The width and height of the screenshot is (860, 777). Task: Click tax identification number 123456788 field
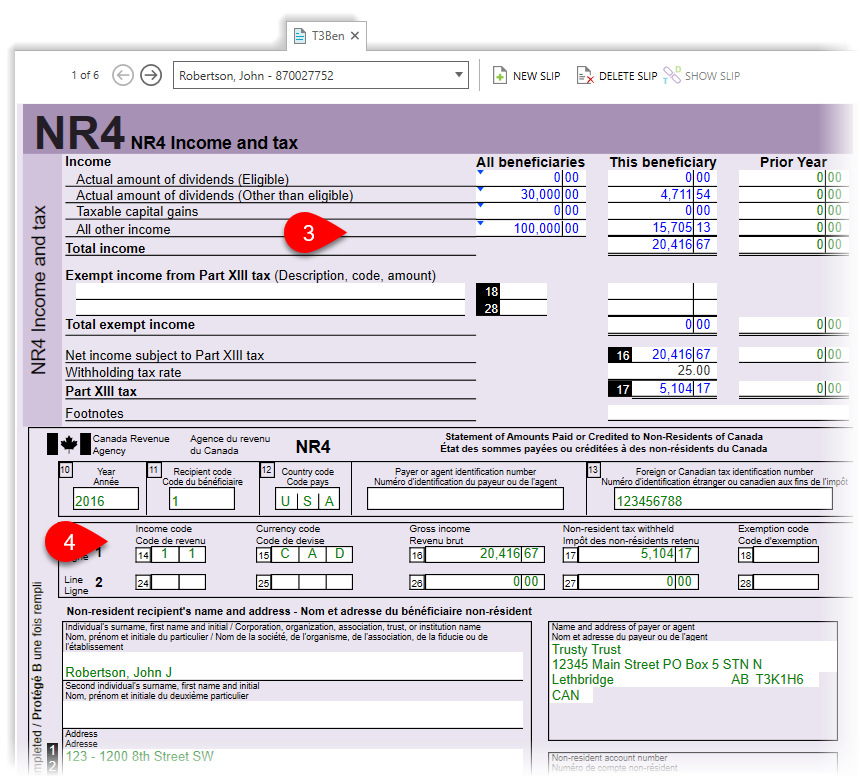(x=723, y=499)
